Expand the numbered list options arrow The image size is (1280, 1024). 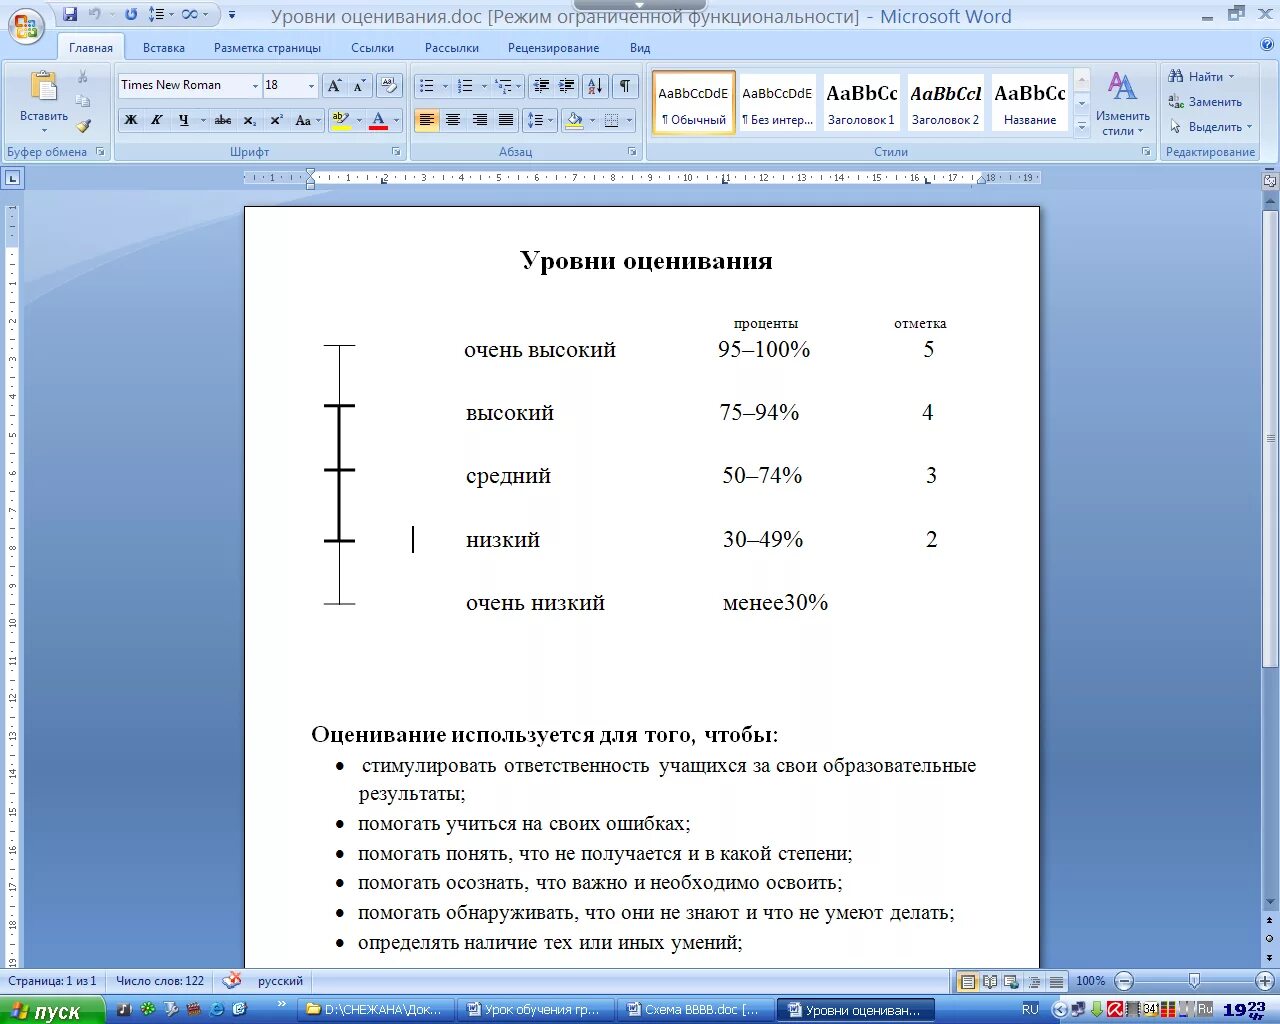(484, 86)
